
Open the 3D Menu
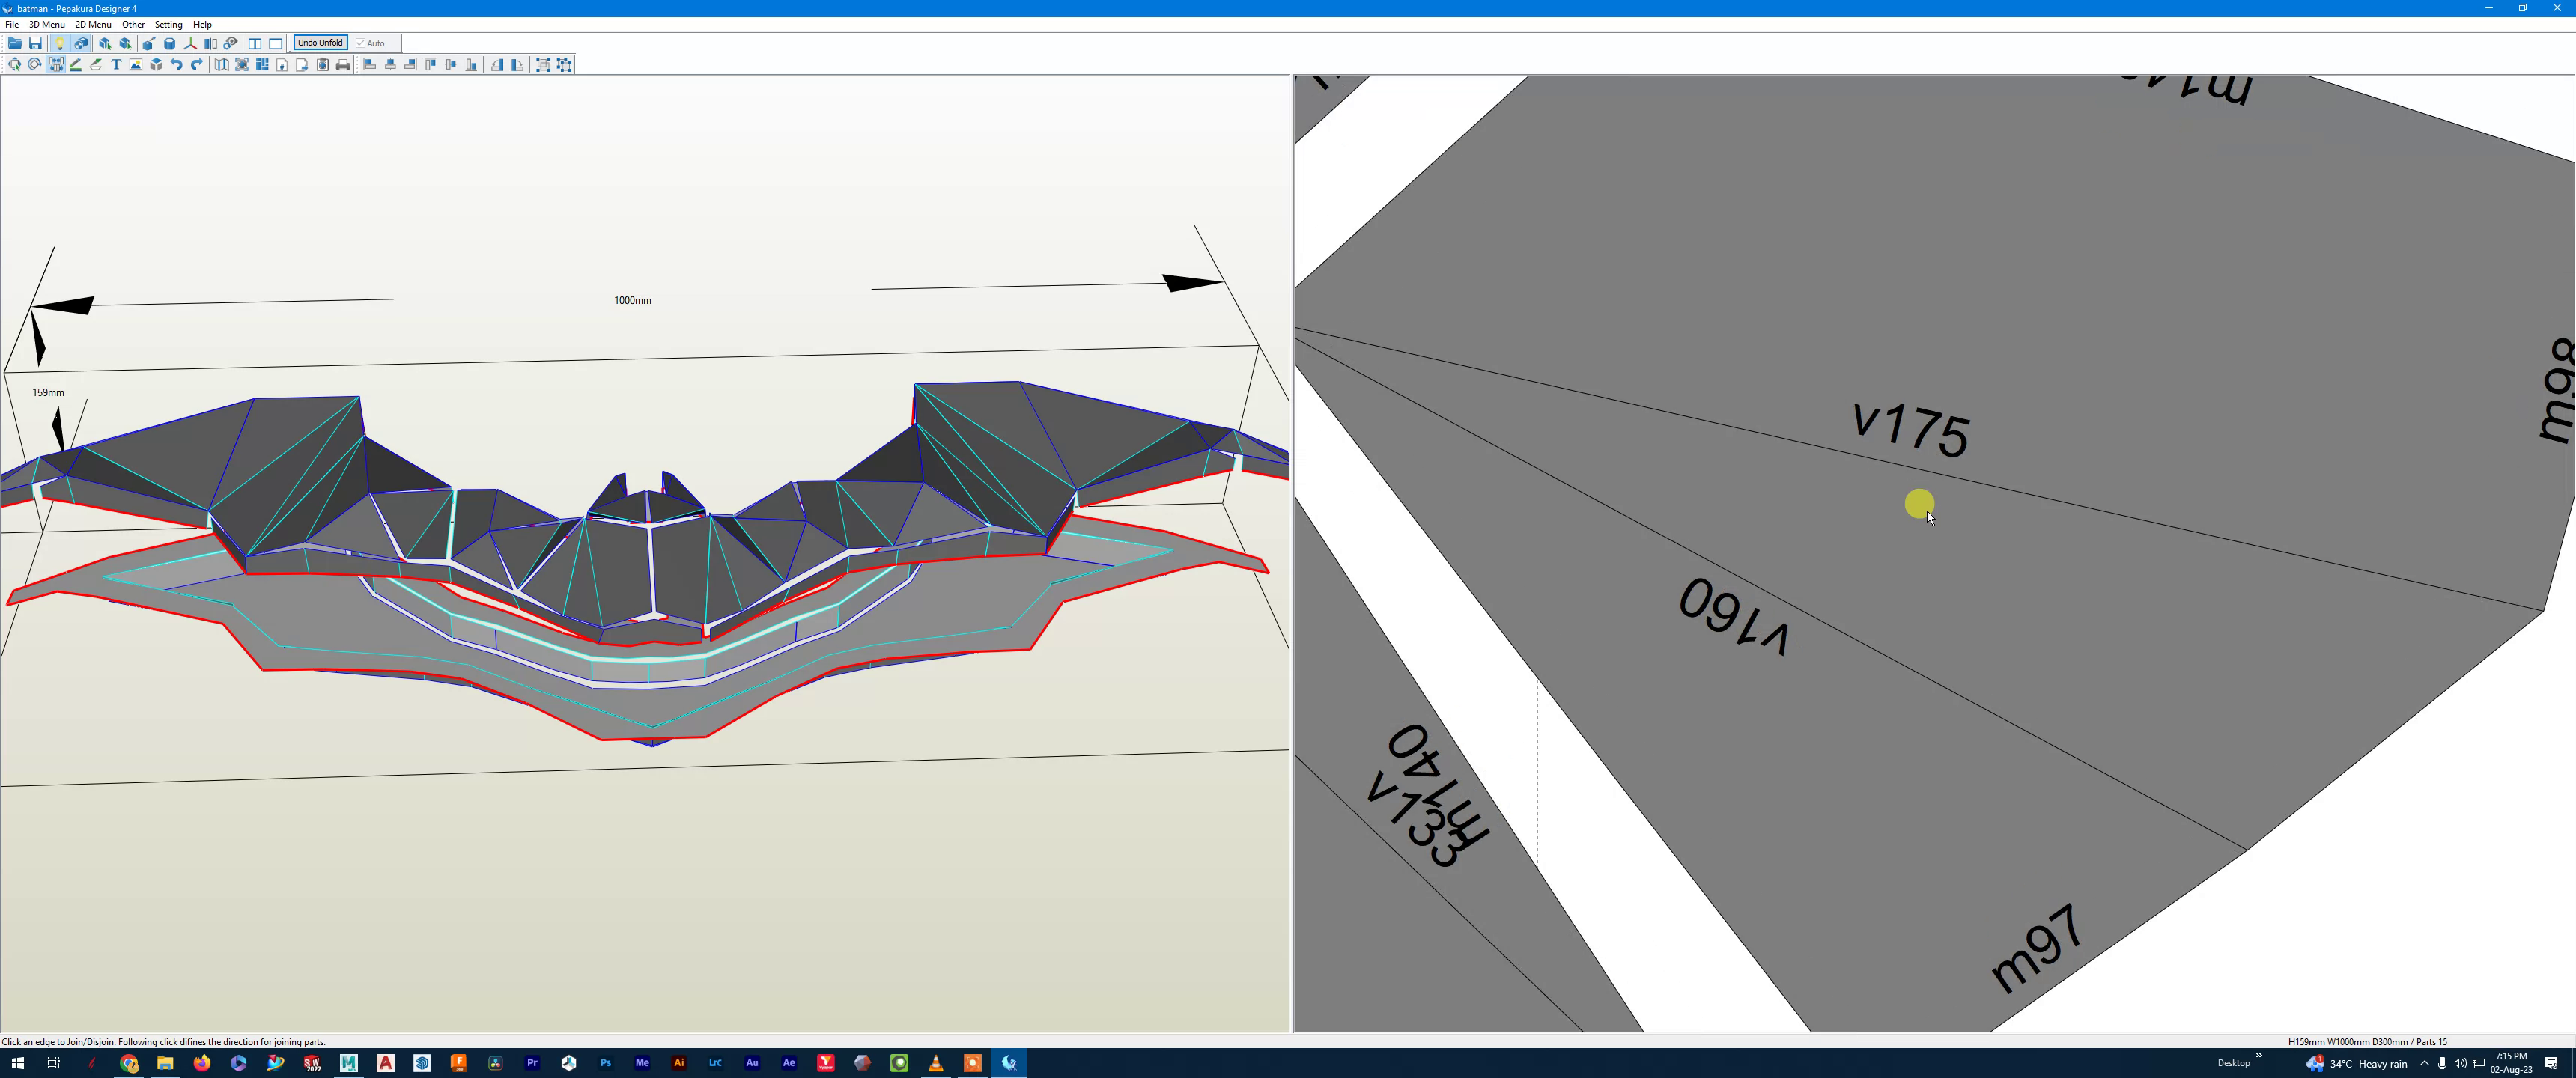[x=46, y=24]
